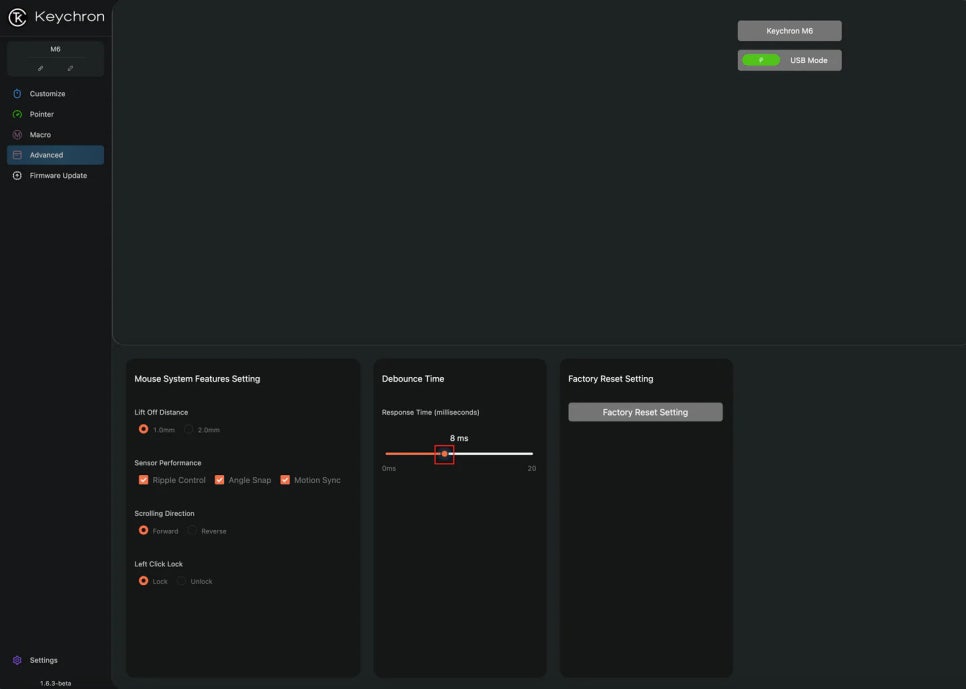
Task: Uncheck Ripple Control
Action: [x=144, y=479]
